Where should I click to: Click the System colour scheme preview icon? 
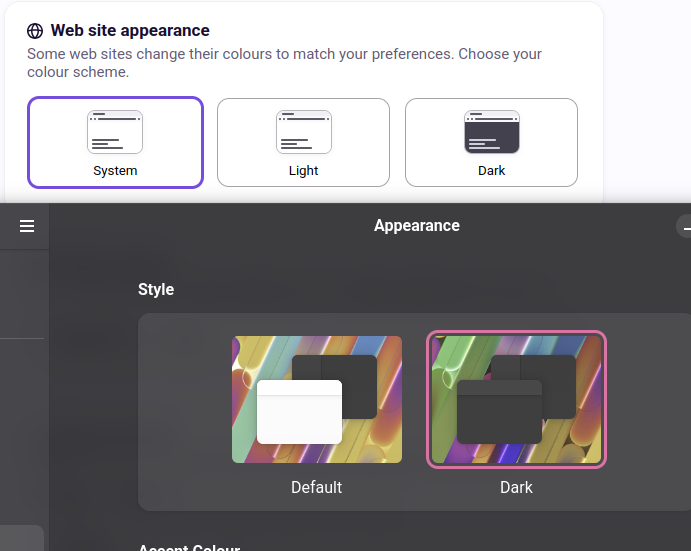[115, 132]
